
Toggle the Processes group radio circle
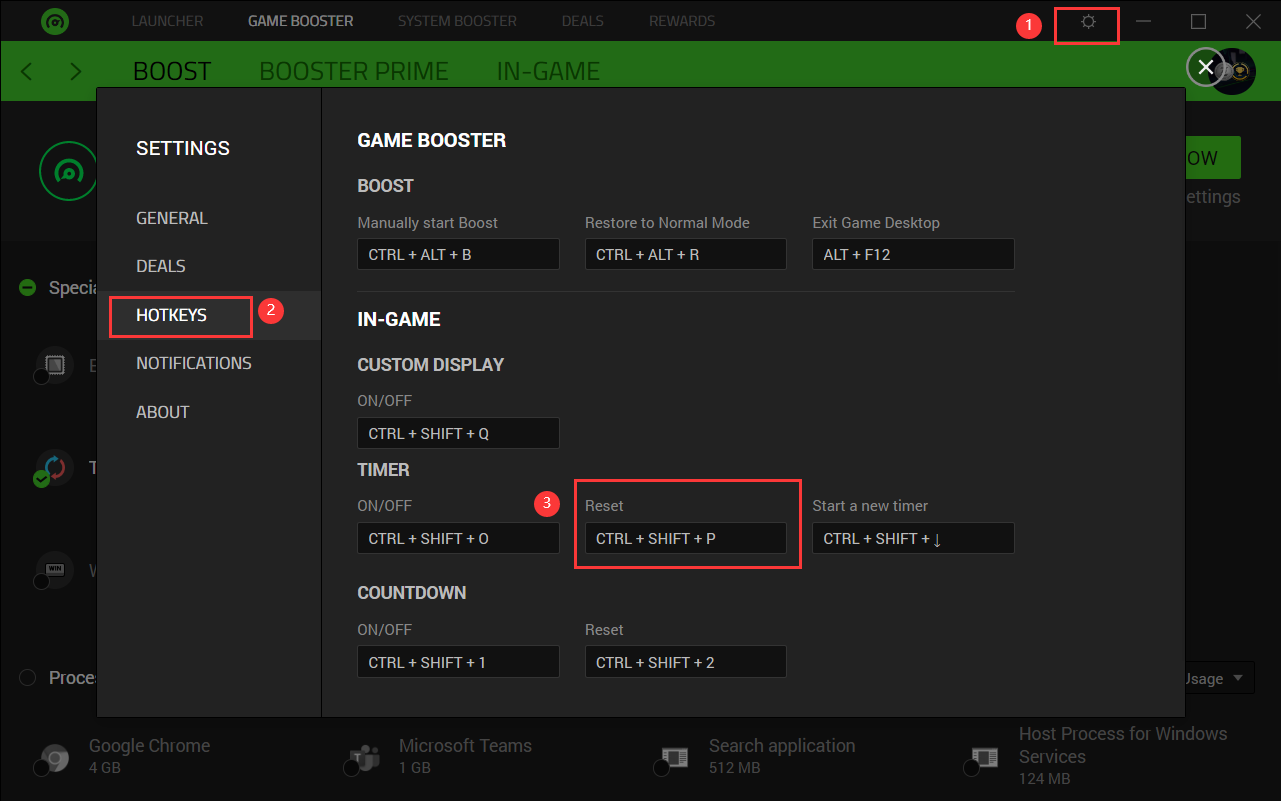click(x=28, y=678)
